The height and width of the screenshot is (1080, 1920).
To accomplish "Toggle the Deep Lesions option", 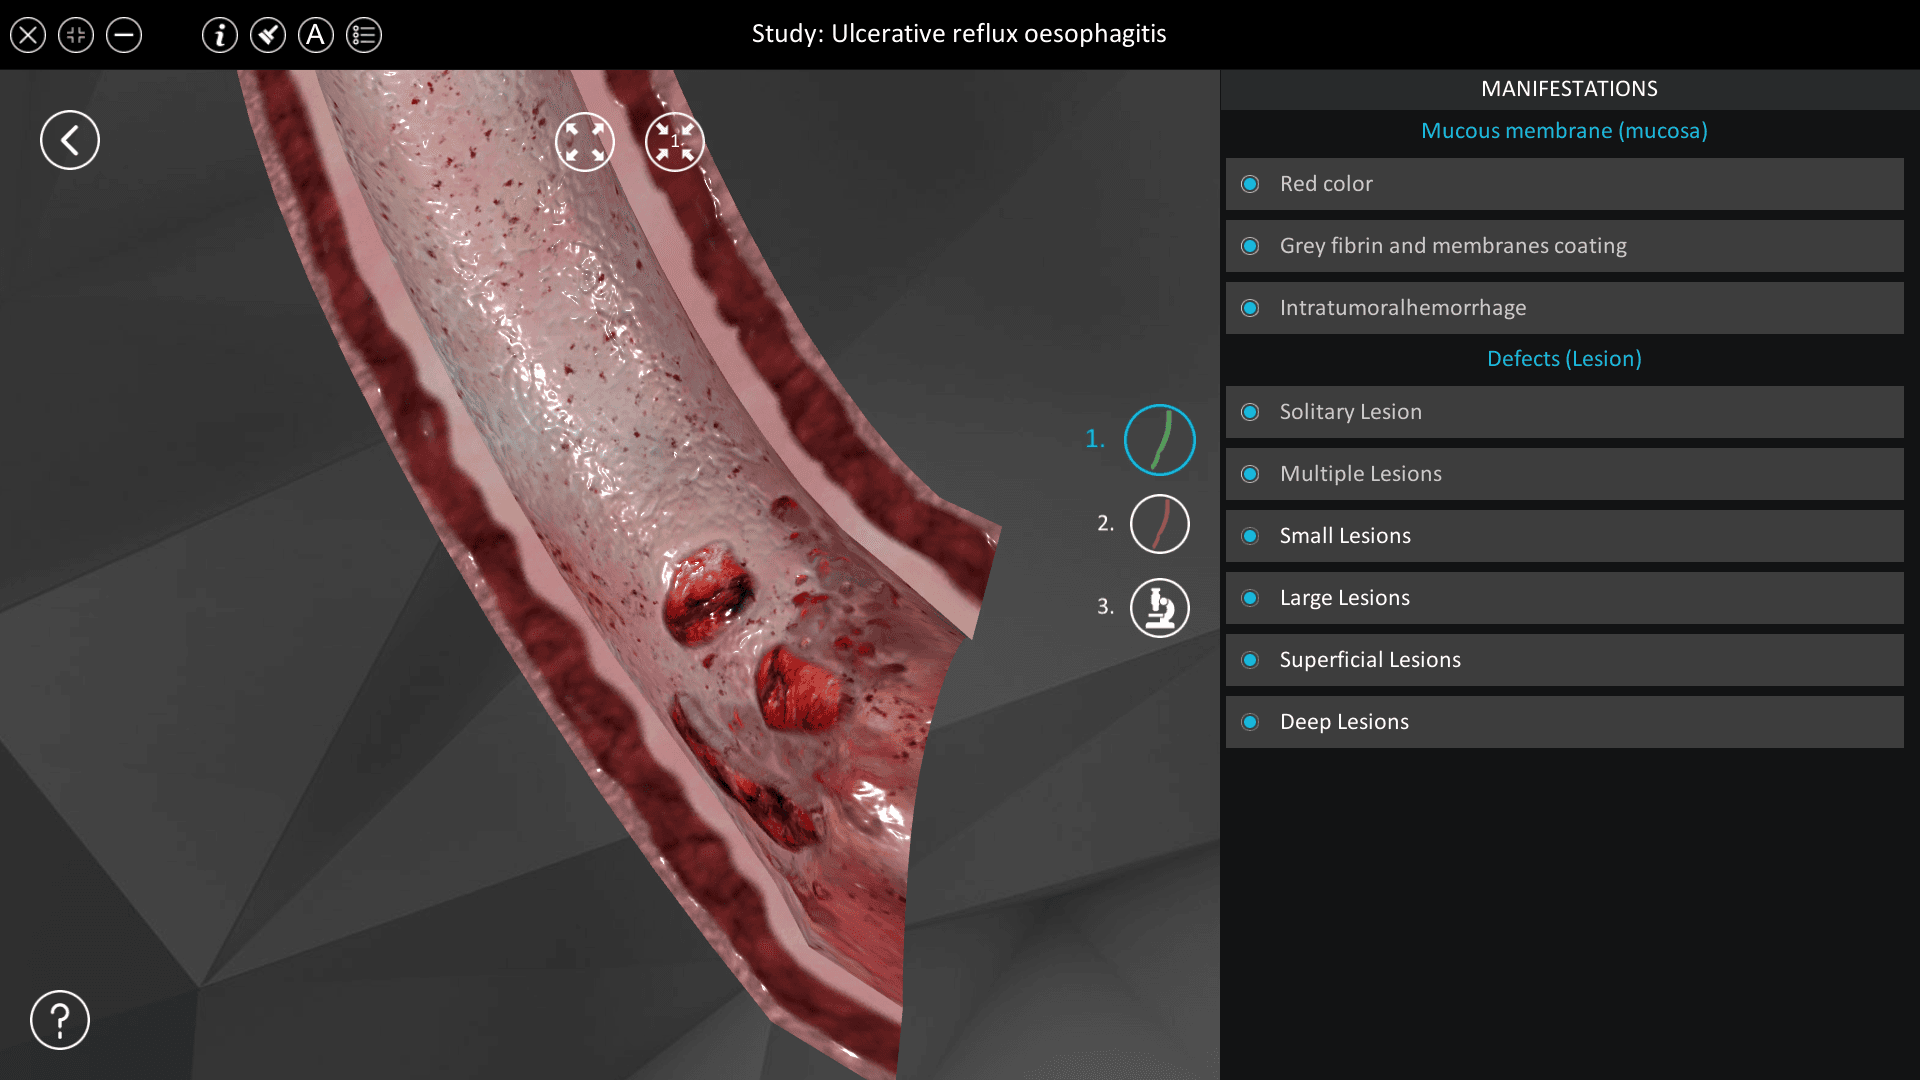I will (x=1565, y=722).
